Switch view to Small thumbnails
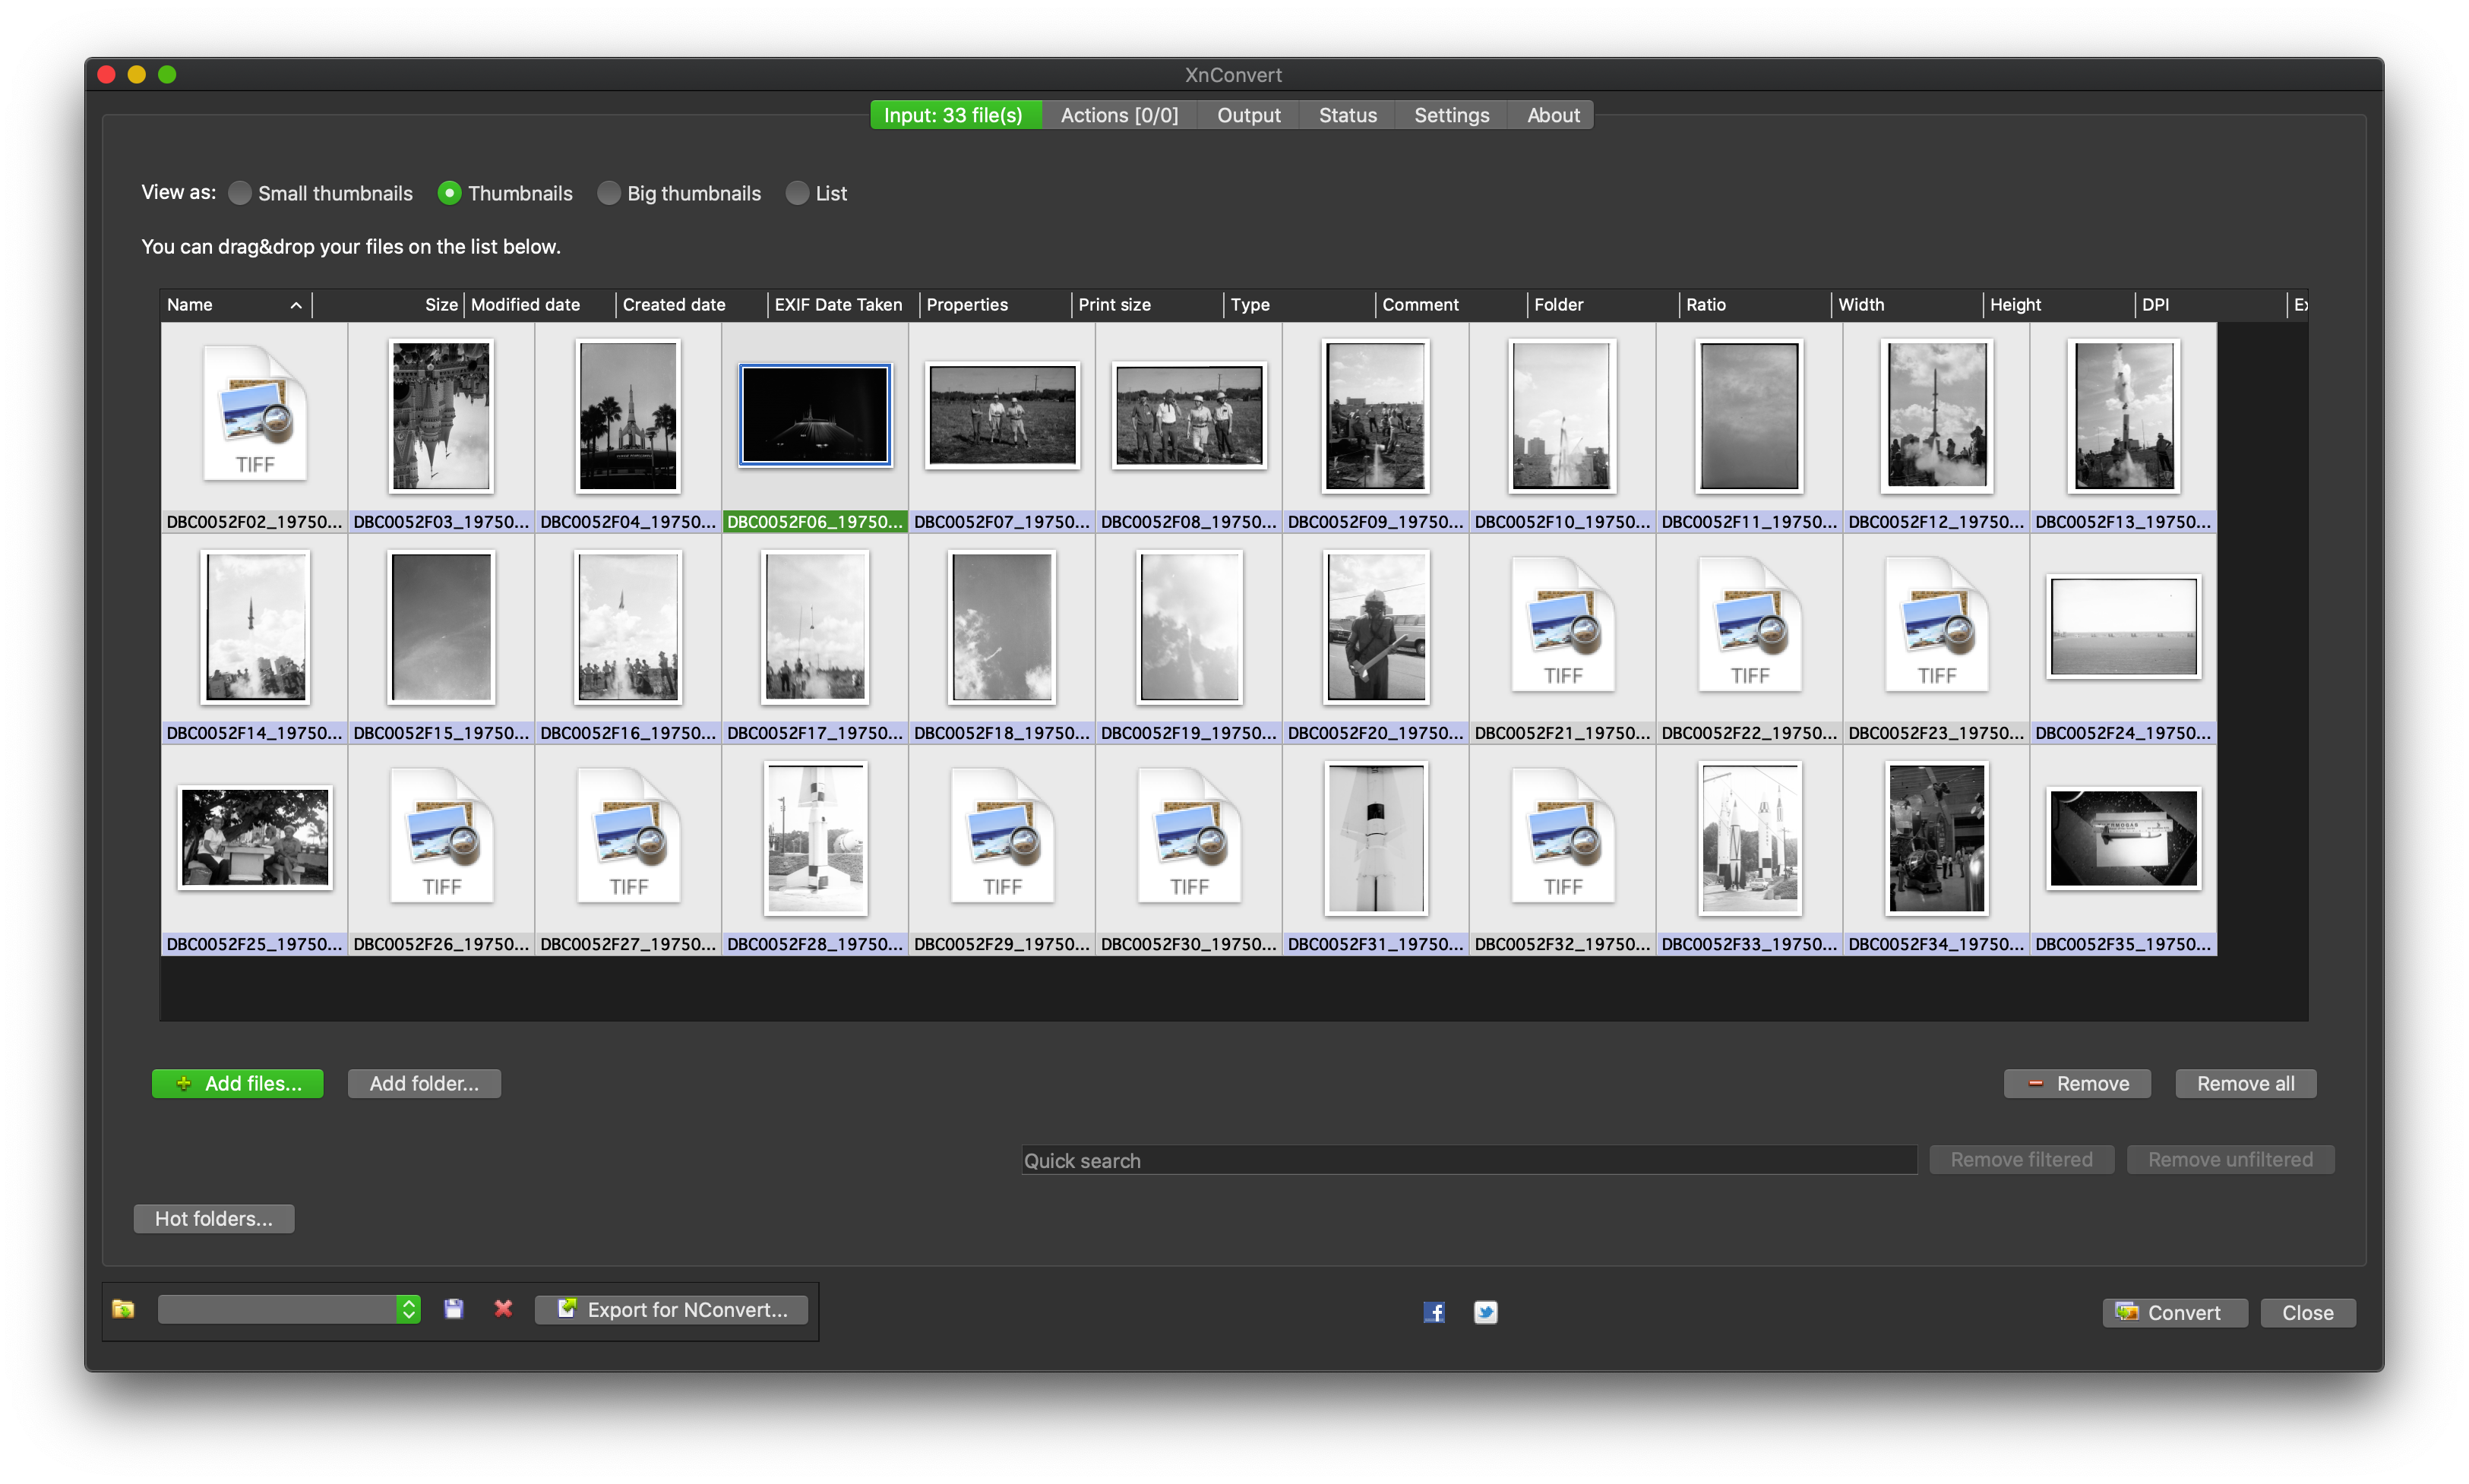Screen dimensions: 2469x1484 pos(240,194)
